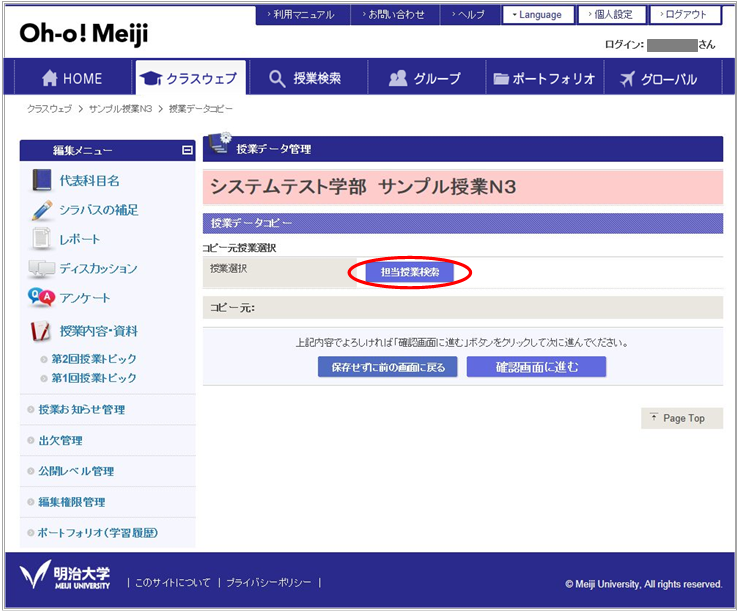740x611 pixels.
Task: Open the グループ tab
Action: (x=427, y=78)
